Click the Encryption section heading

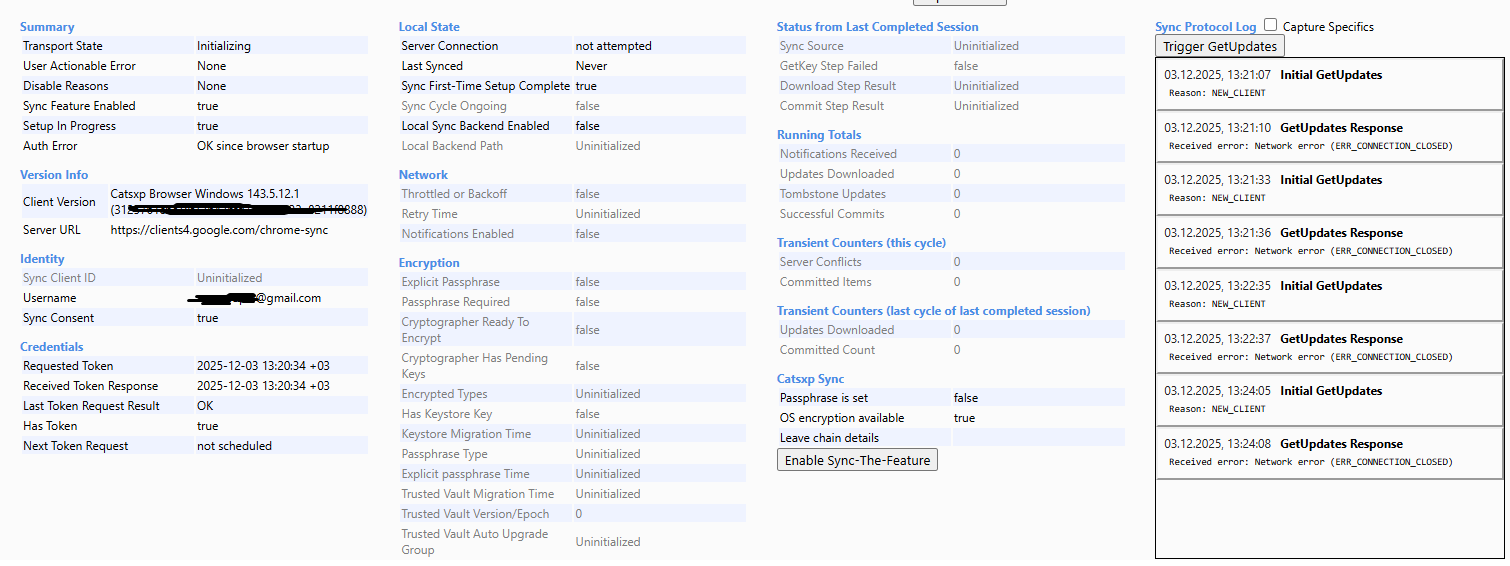[x=429, y=263]
